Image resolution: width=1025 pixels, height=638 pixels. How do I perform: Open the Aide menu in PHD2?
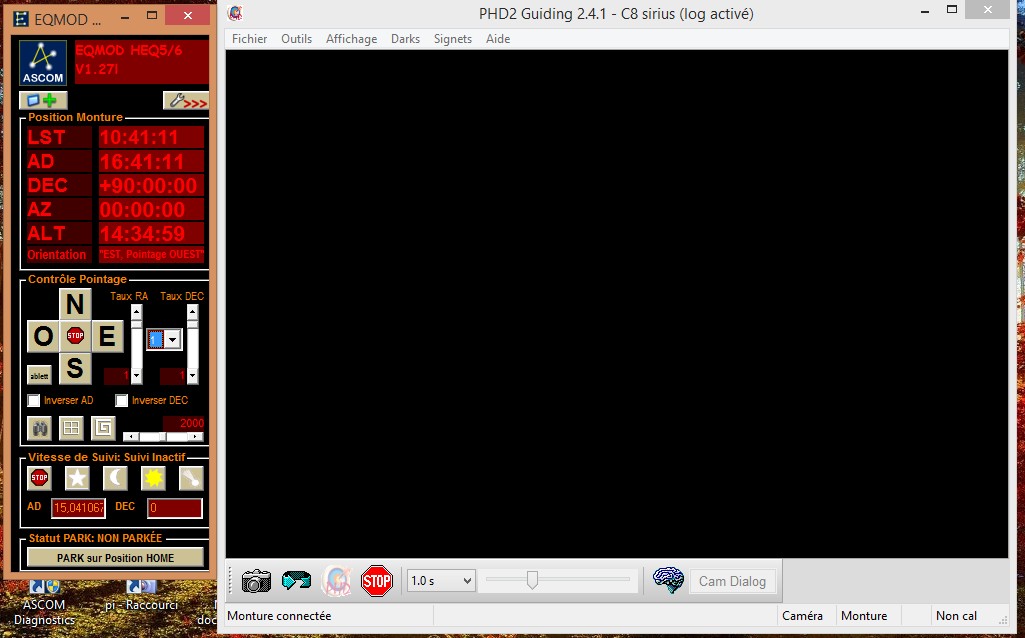coord(497,39)
